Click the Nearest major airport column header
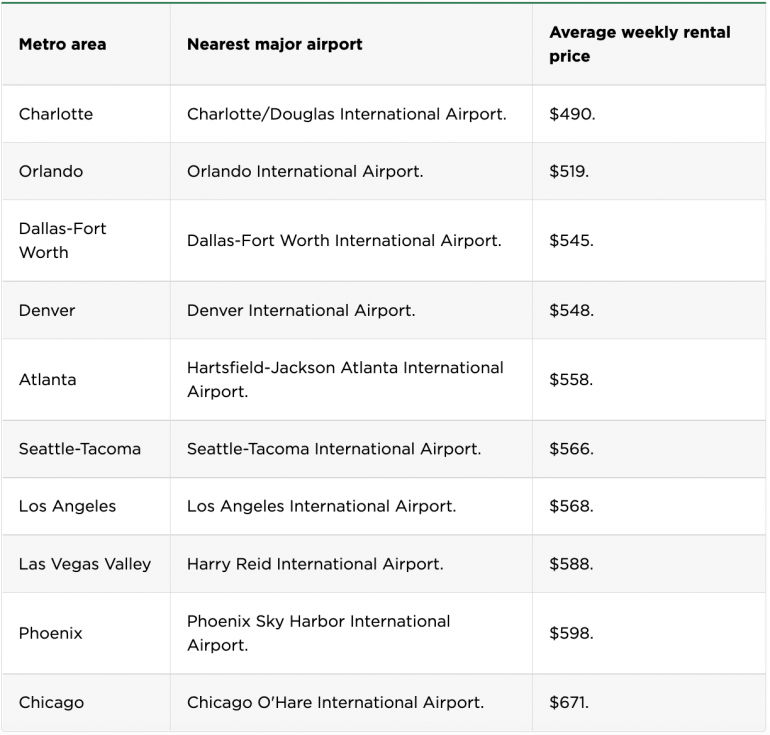Image resolution: width=770 pixels, height=735 pixels. 274,44
